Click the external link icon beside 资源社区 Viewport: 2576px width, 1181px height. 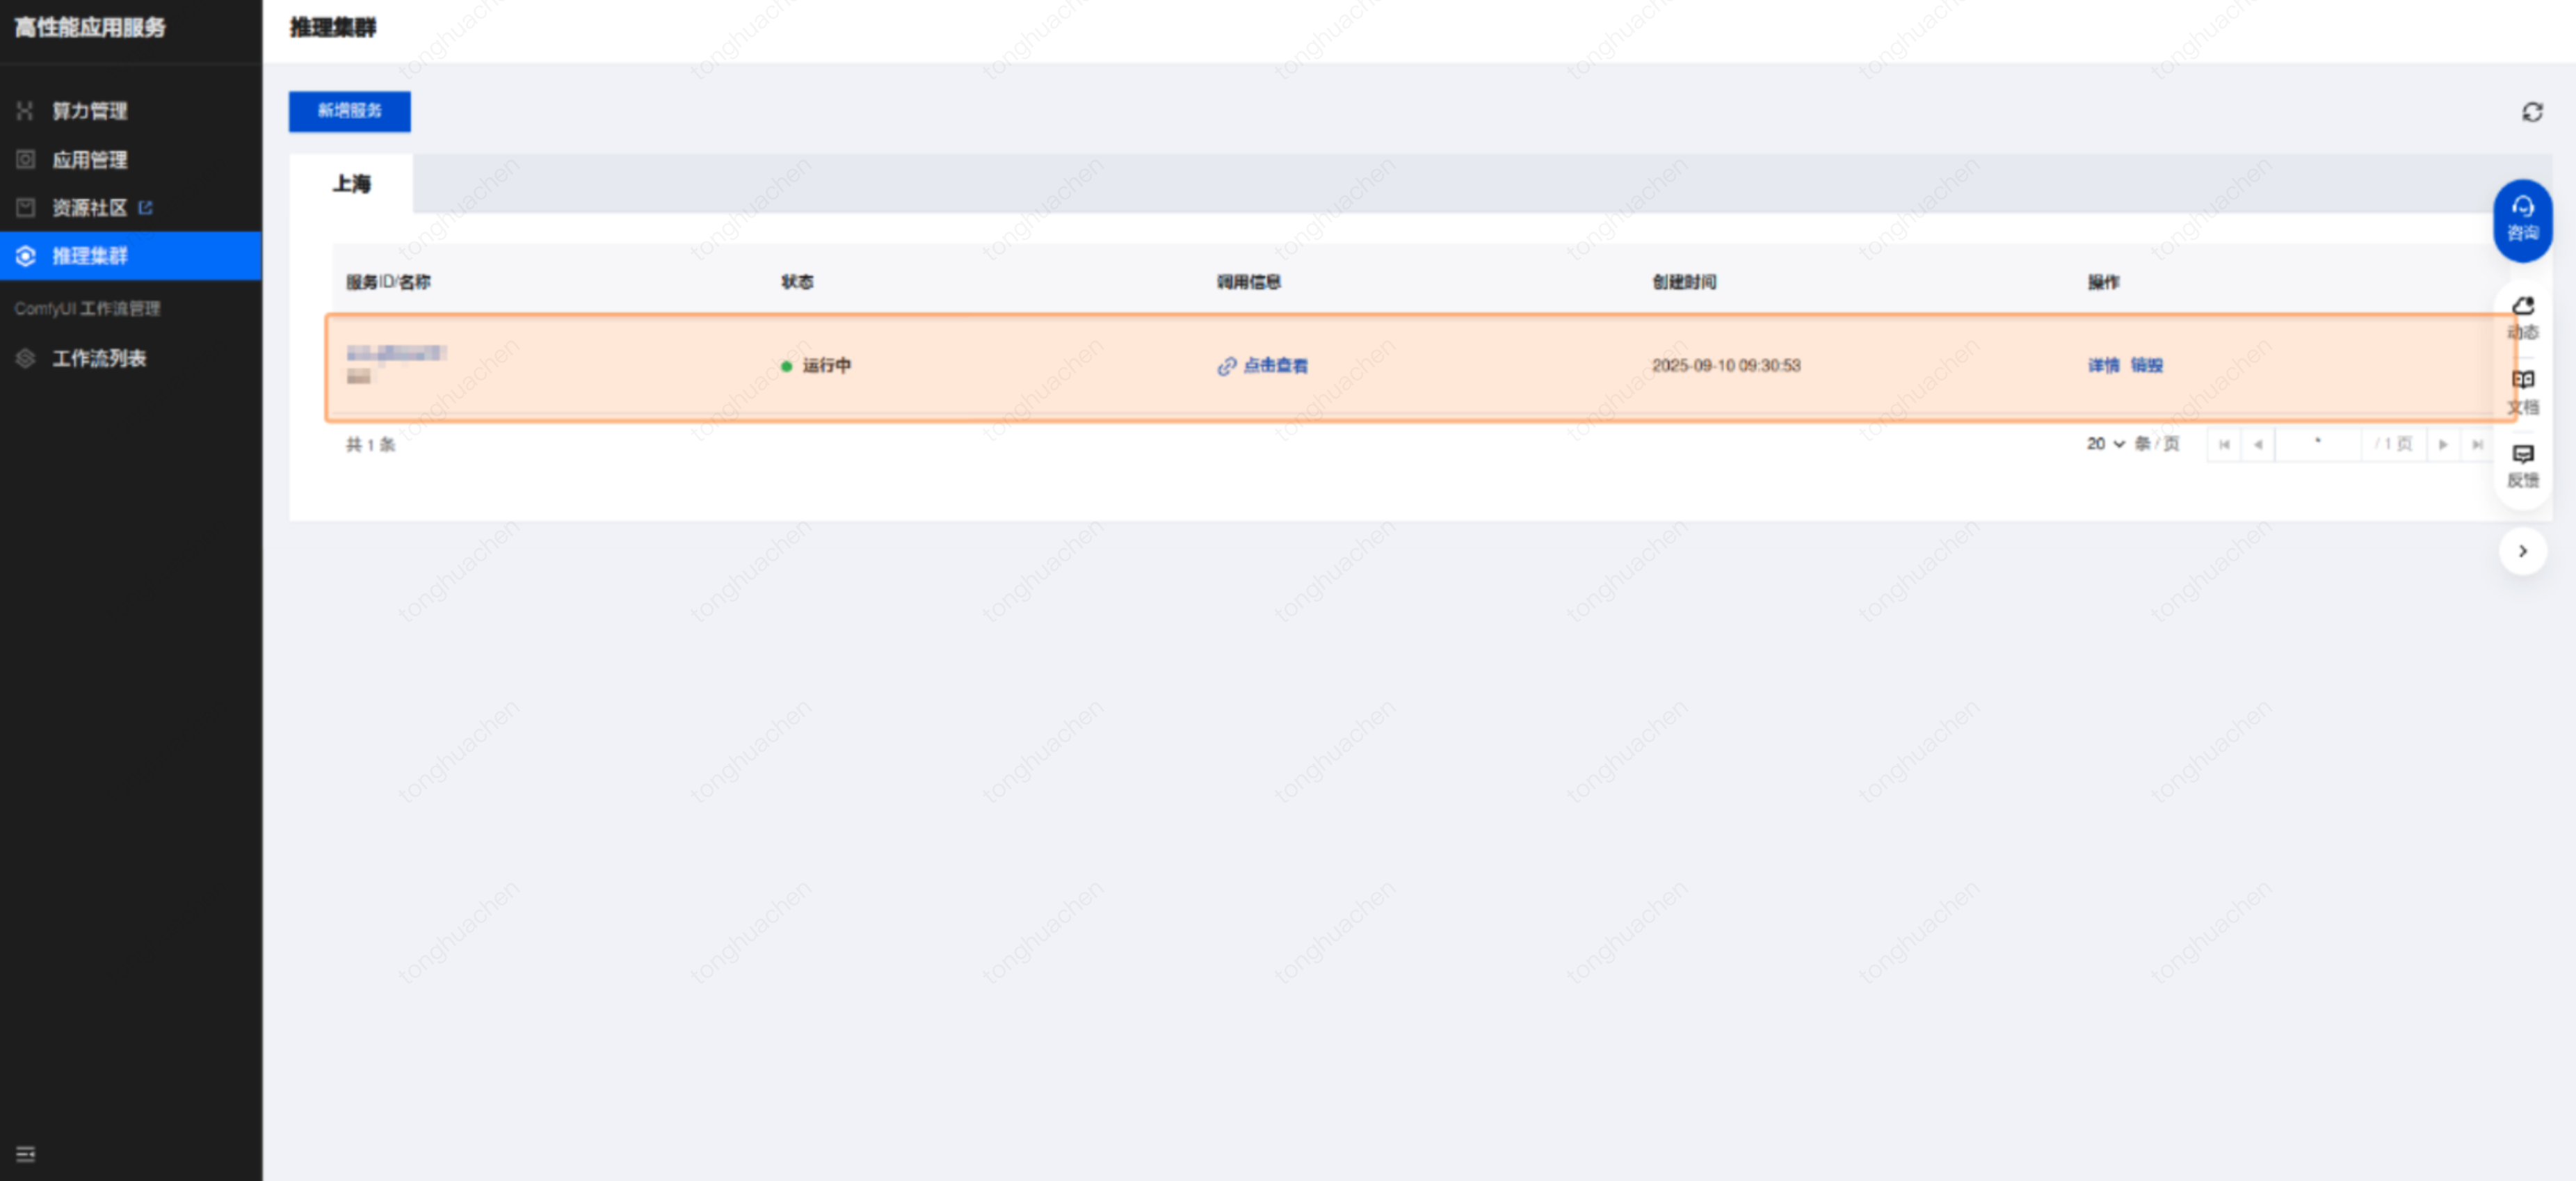(146, 208)
